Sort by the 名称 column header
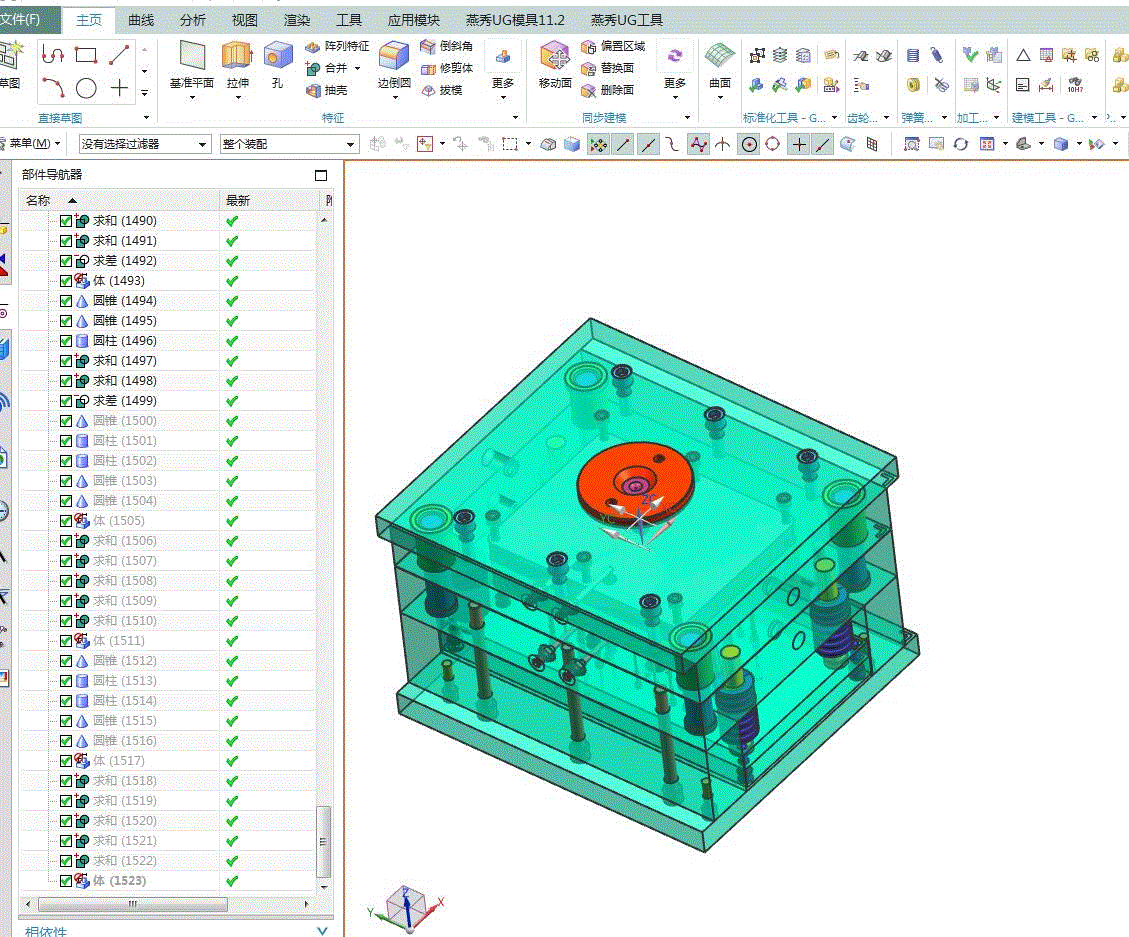The image size is (1129, 937). tap(119, 200)
